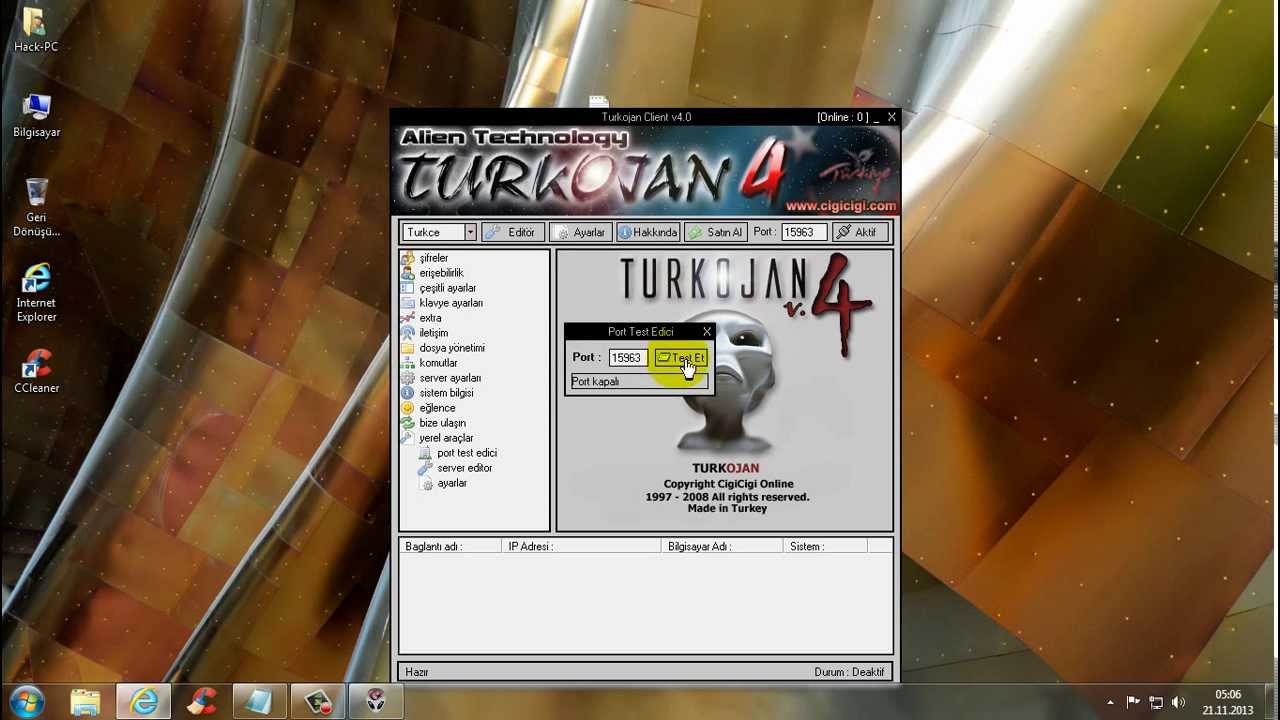
Task: Click the Hazır status bar text
Action: tap(417, 672)
